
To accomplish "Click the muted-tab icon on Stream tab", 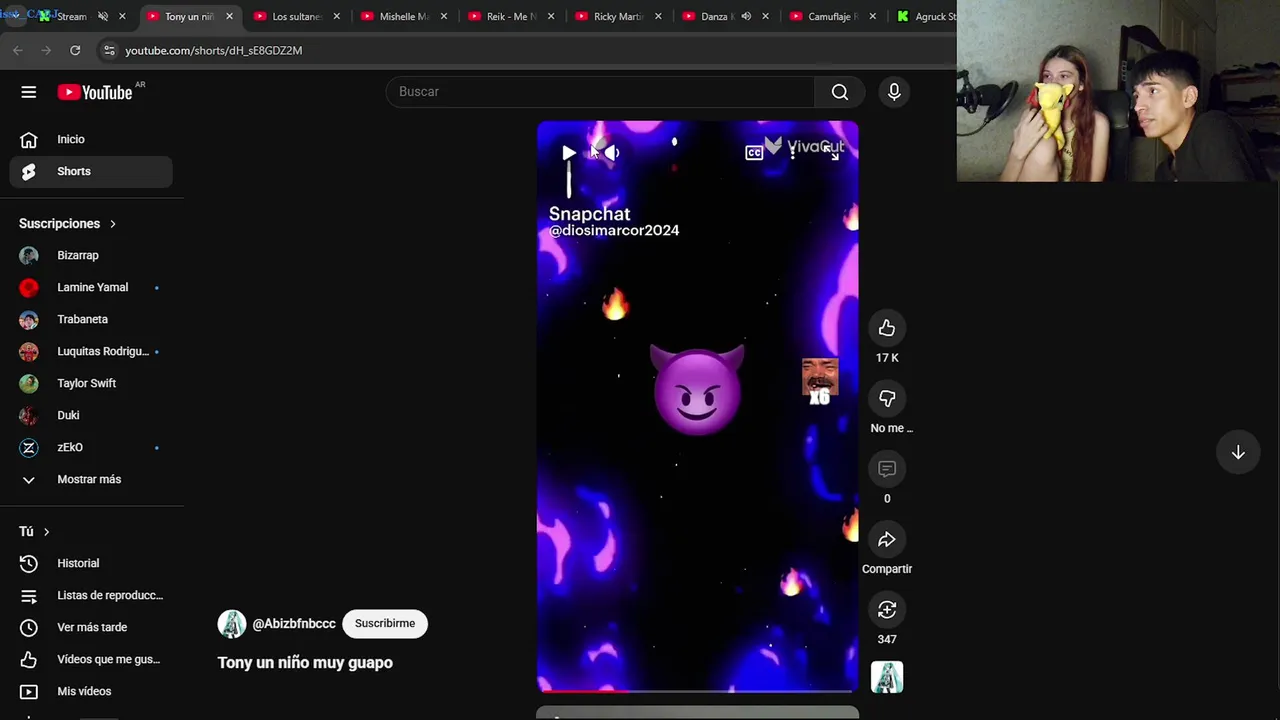I will pyautogui.click(x=102, y=16).
